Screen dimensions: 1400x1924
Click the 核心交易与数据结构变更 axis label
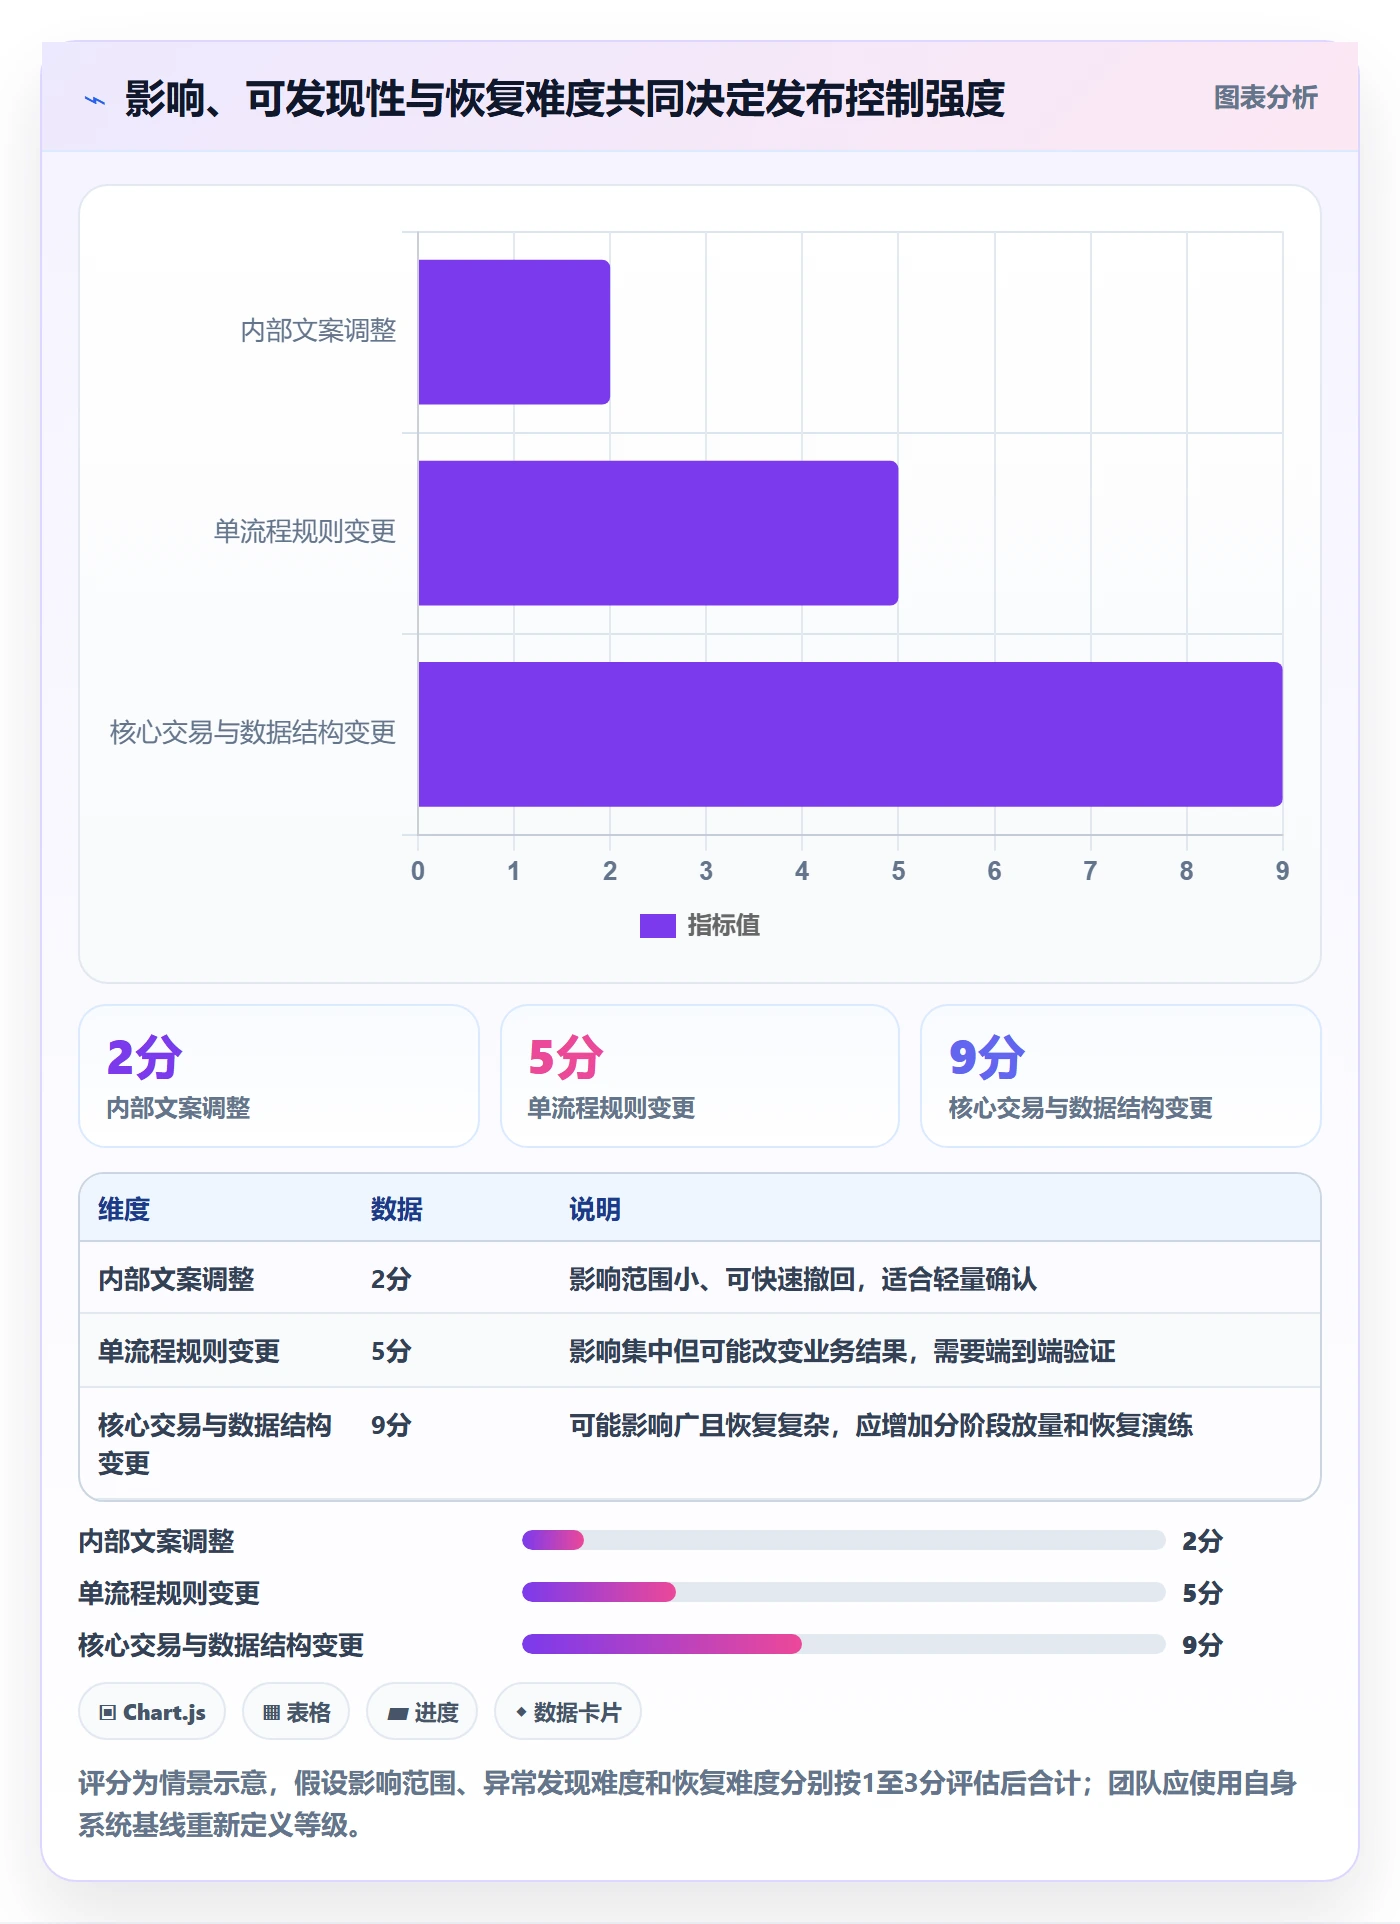tap(253, 733)
